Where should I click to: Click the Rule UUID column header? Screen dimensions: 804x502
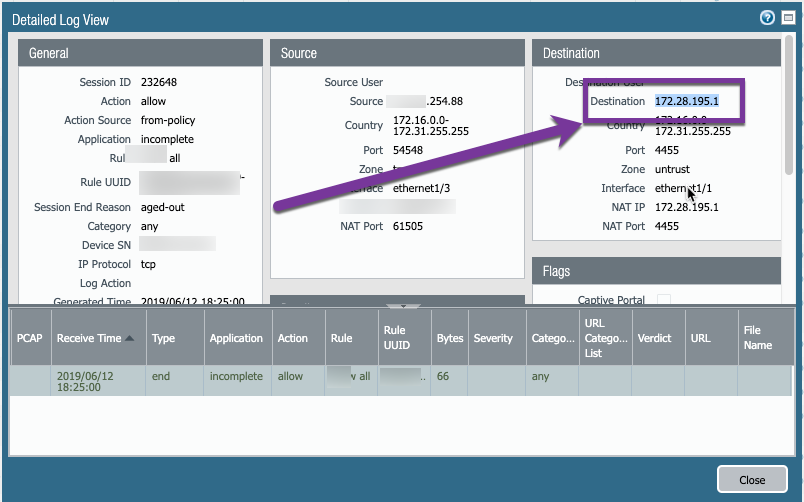coord(394,338)
